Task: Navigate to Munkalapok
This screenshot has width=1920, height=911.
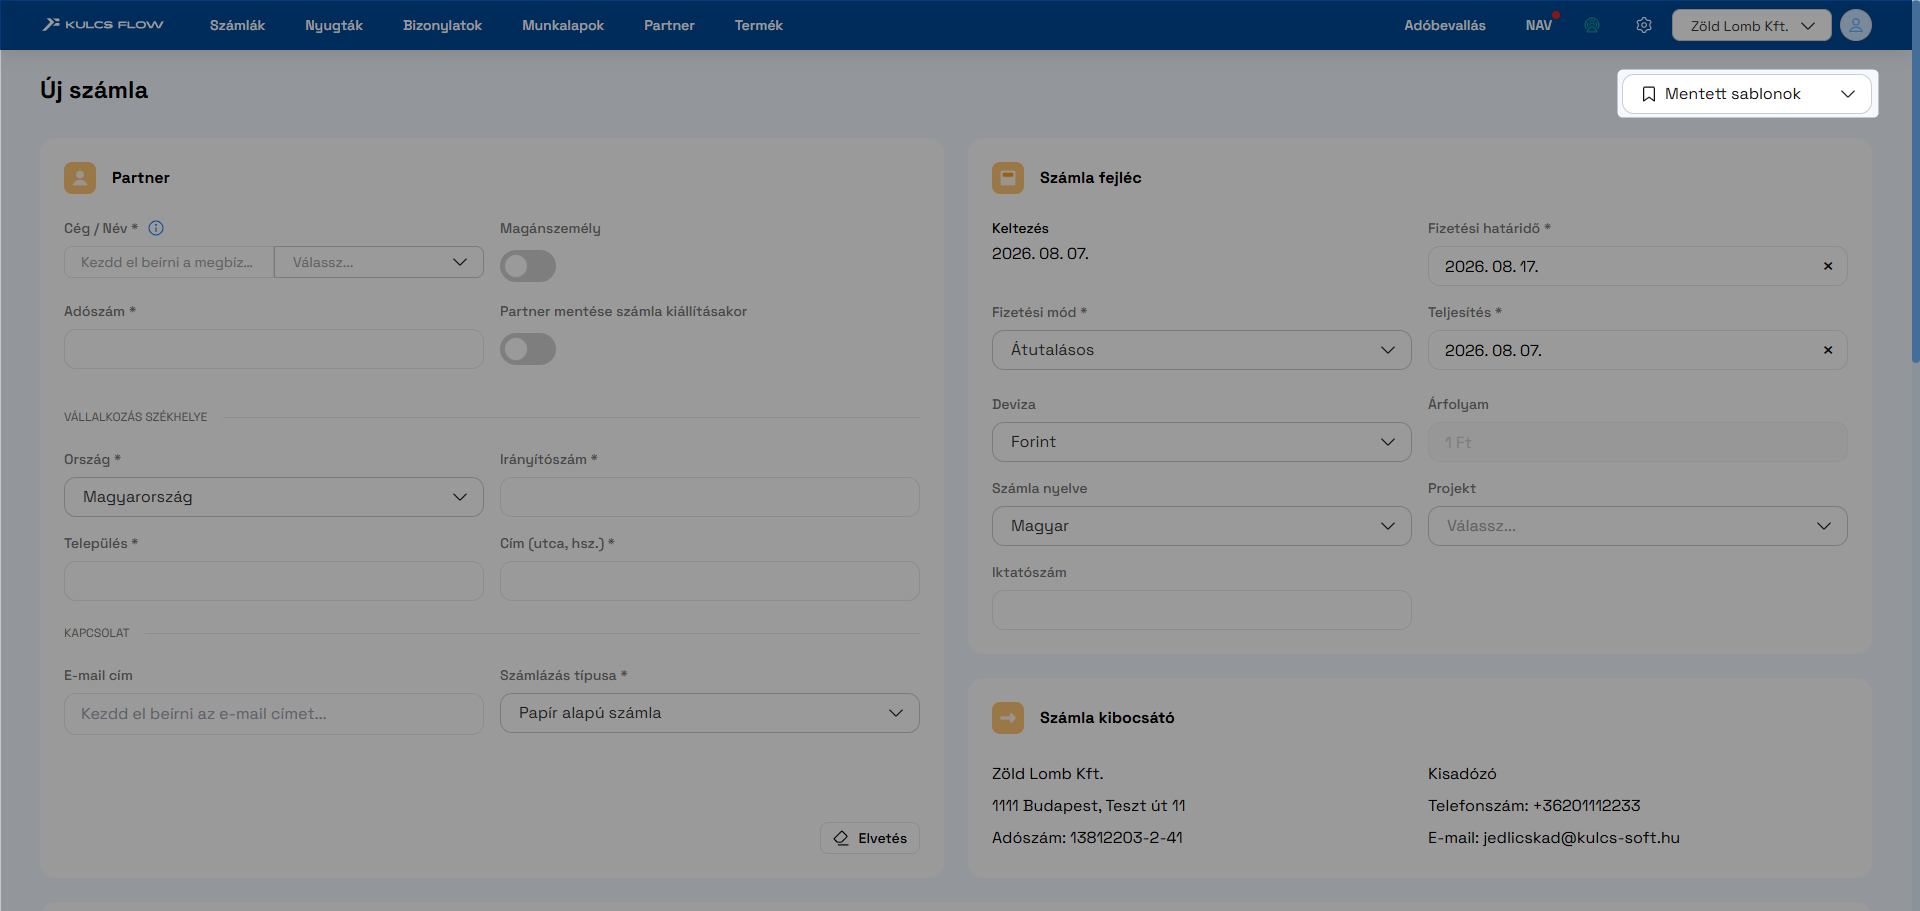Action: point(563,25)
